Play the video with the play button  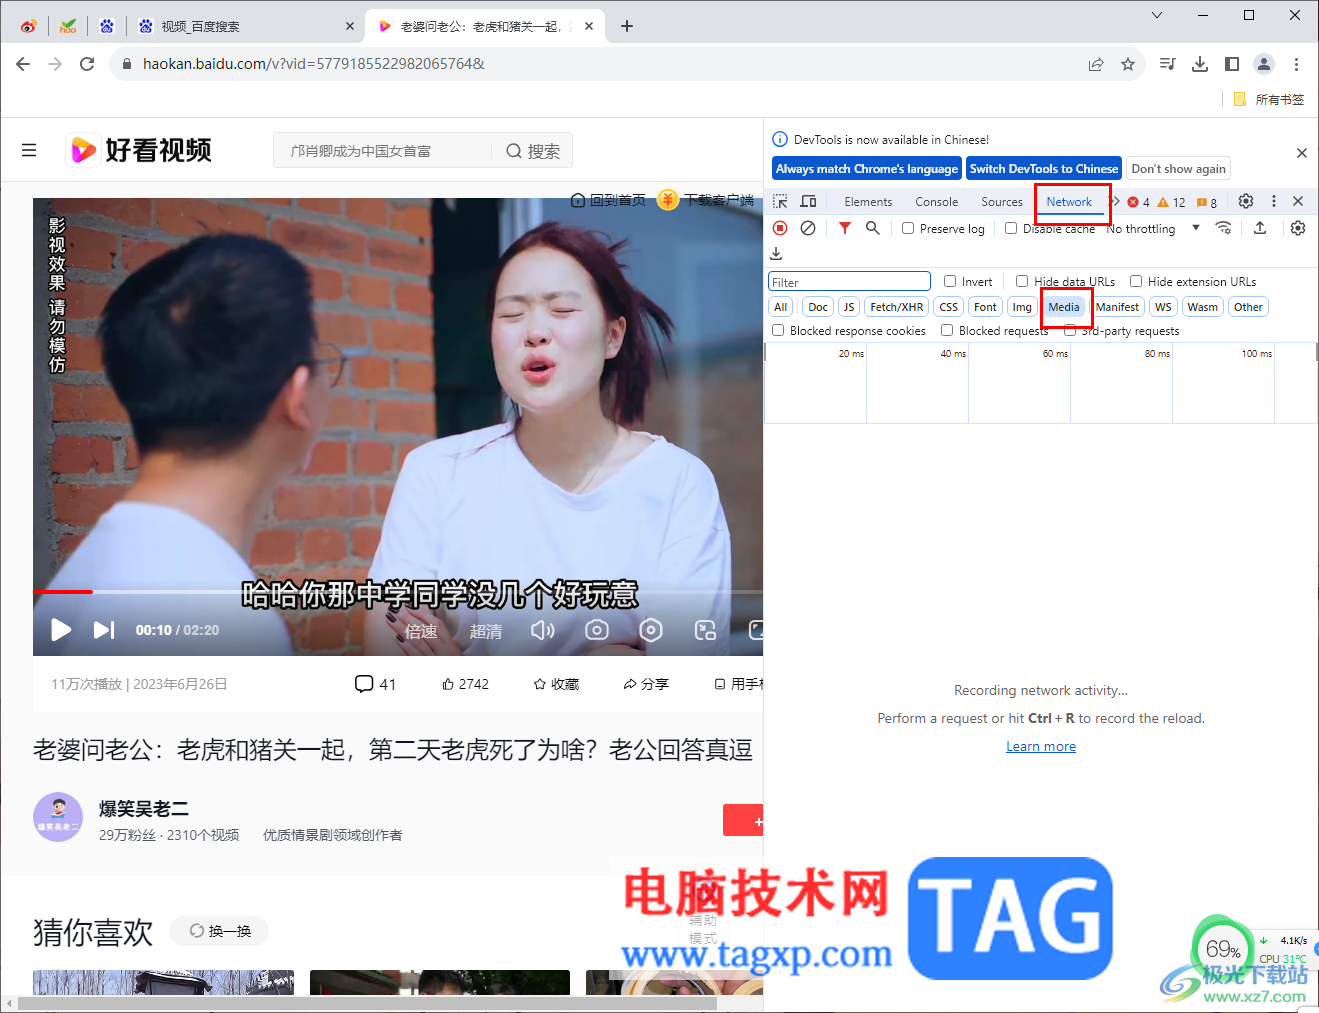point(61,629)
